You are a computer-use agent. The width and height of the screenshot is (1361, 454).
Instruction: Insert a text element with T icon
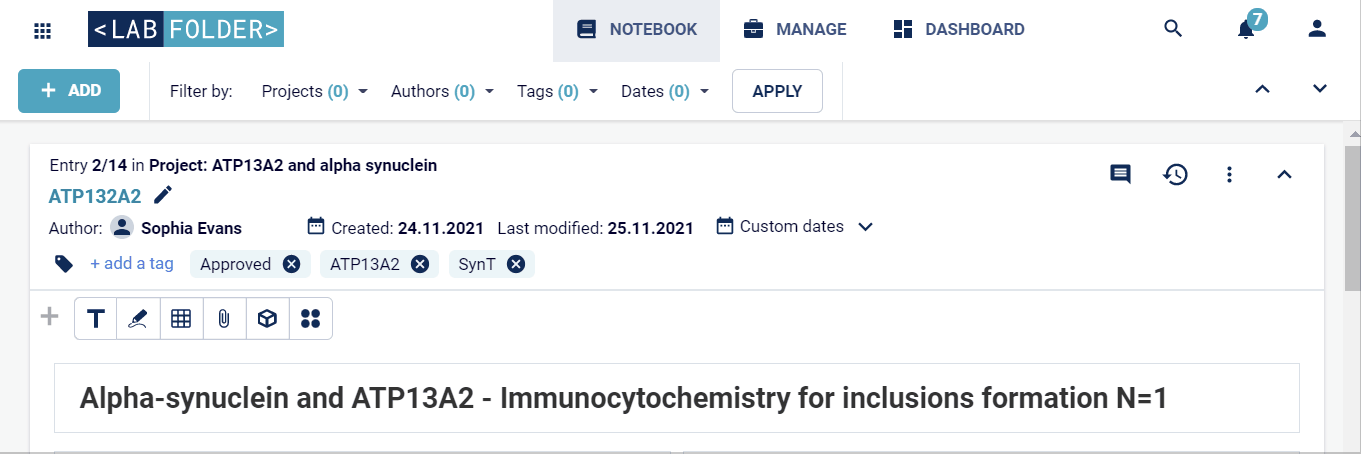96,319
